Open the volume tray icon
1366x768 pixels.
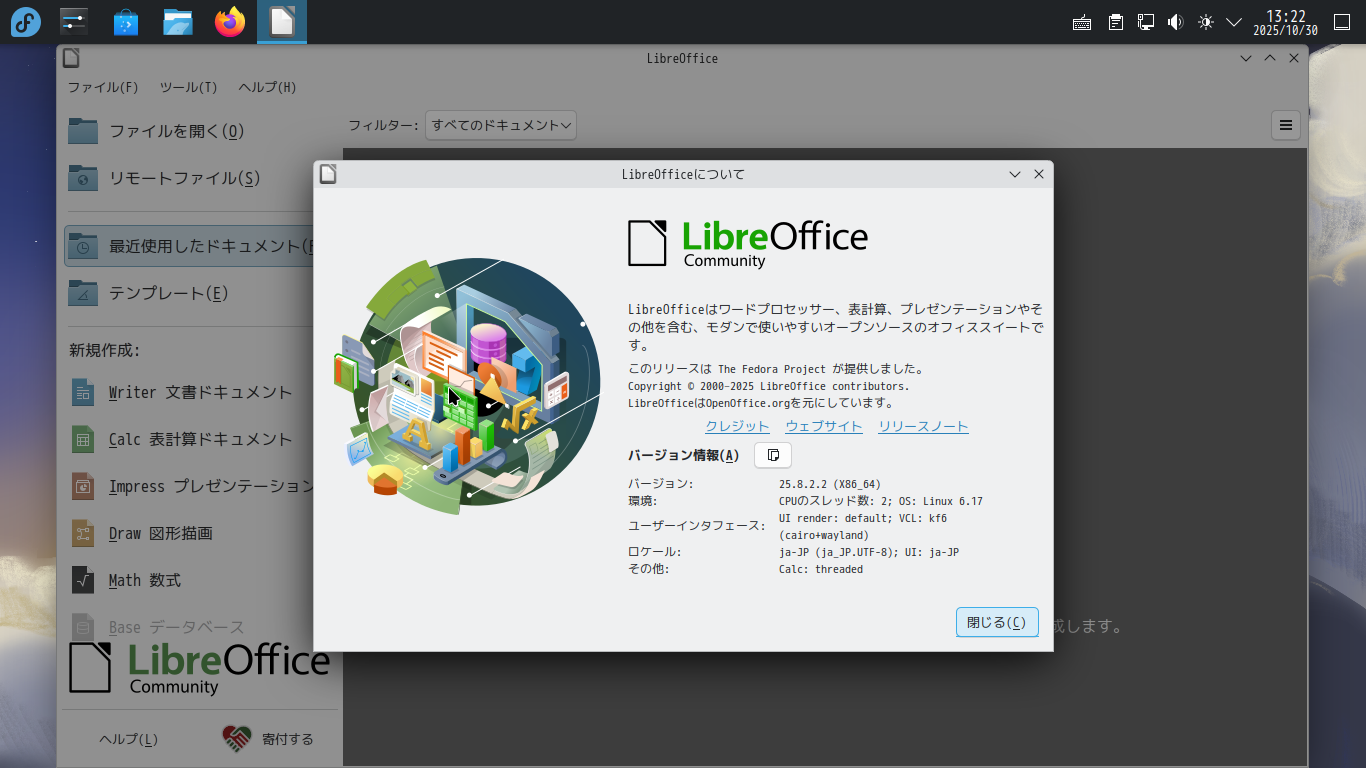[x=1176, y=22]
